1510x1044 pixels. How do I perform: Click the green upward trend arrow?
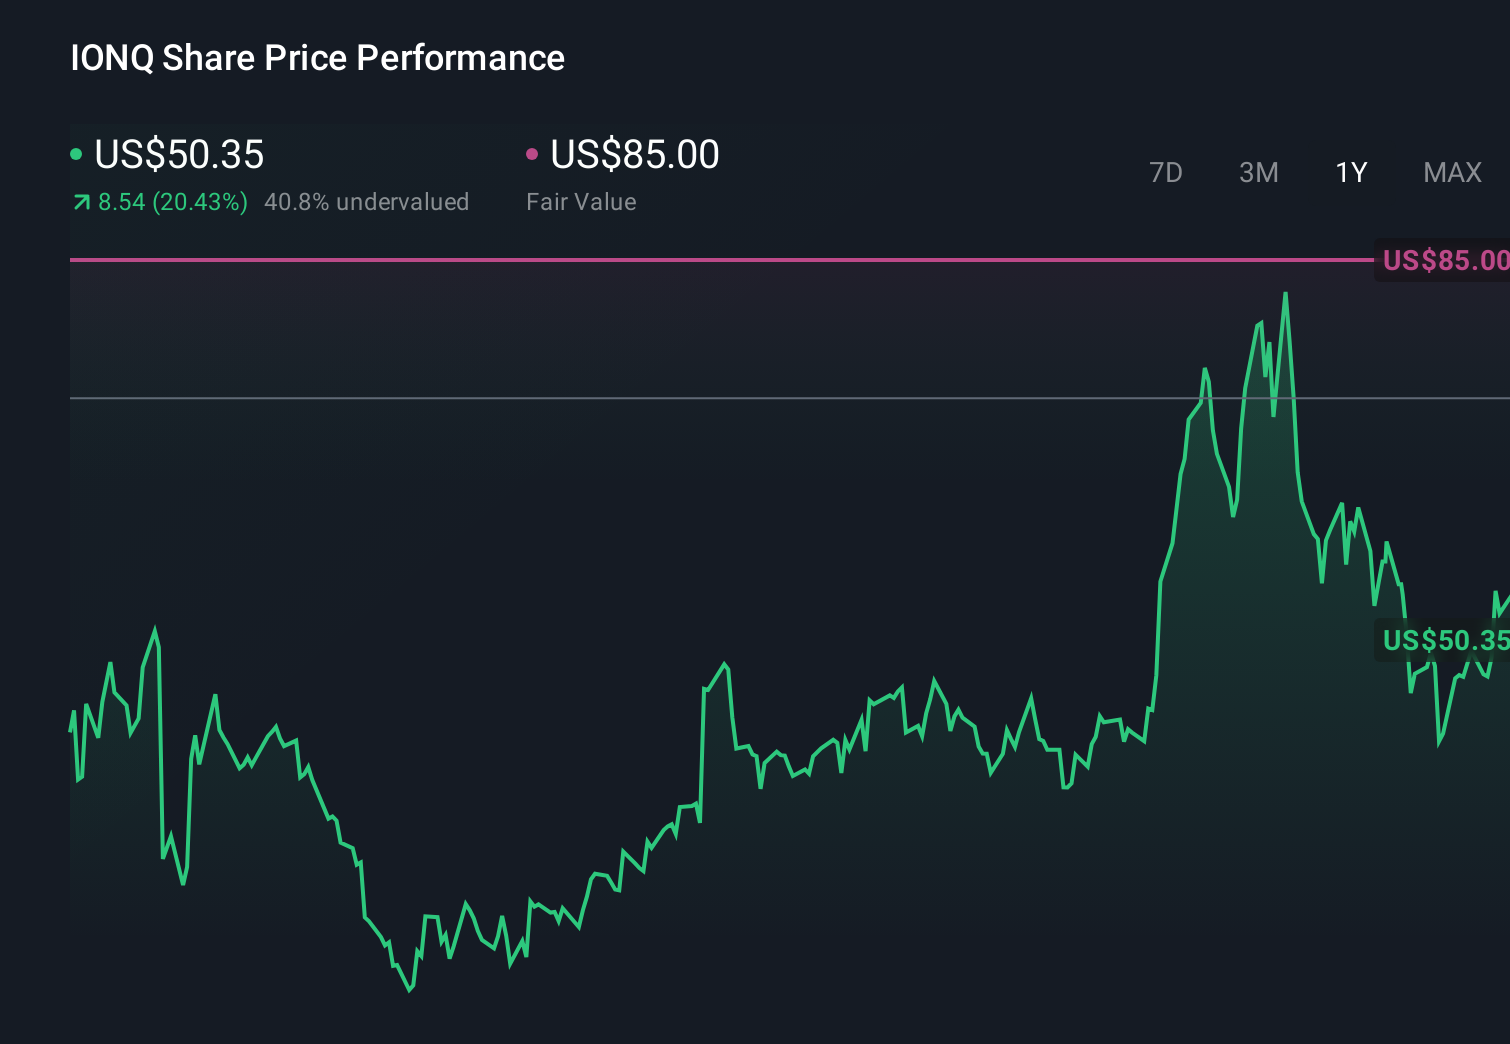81,201
